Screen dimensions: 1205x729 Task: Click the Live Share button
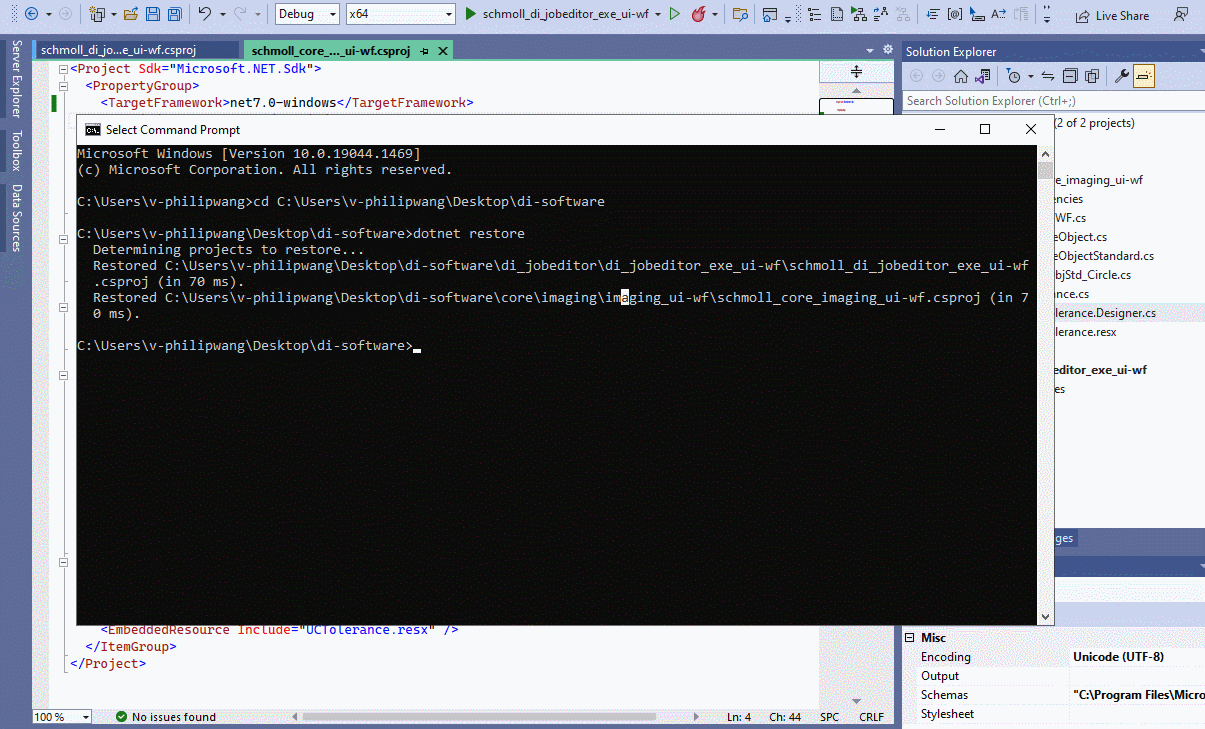(1113, 16)
